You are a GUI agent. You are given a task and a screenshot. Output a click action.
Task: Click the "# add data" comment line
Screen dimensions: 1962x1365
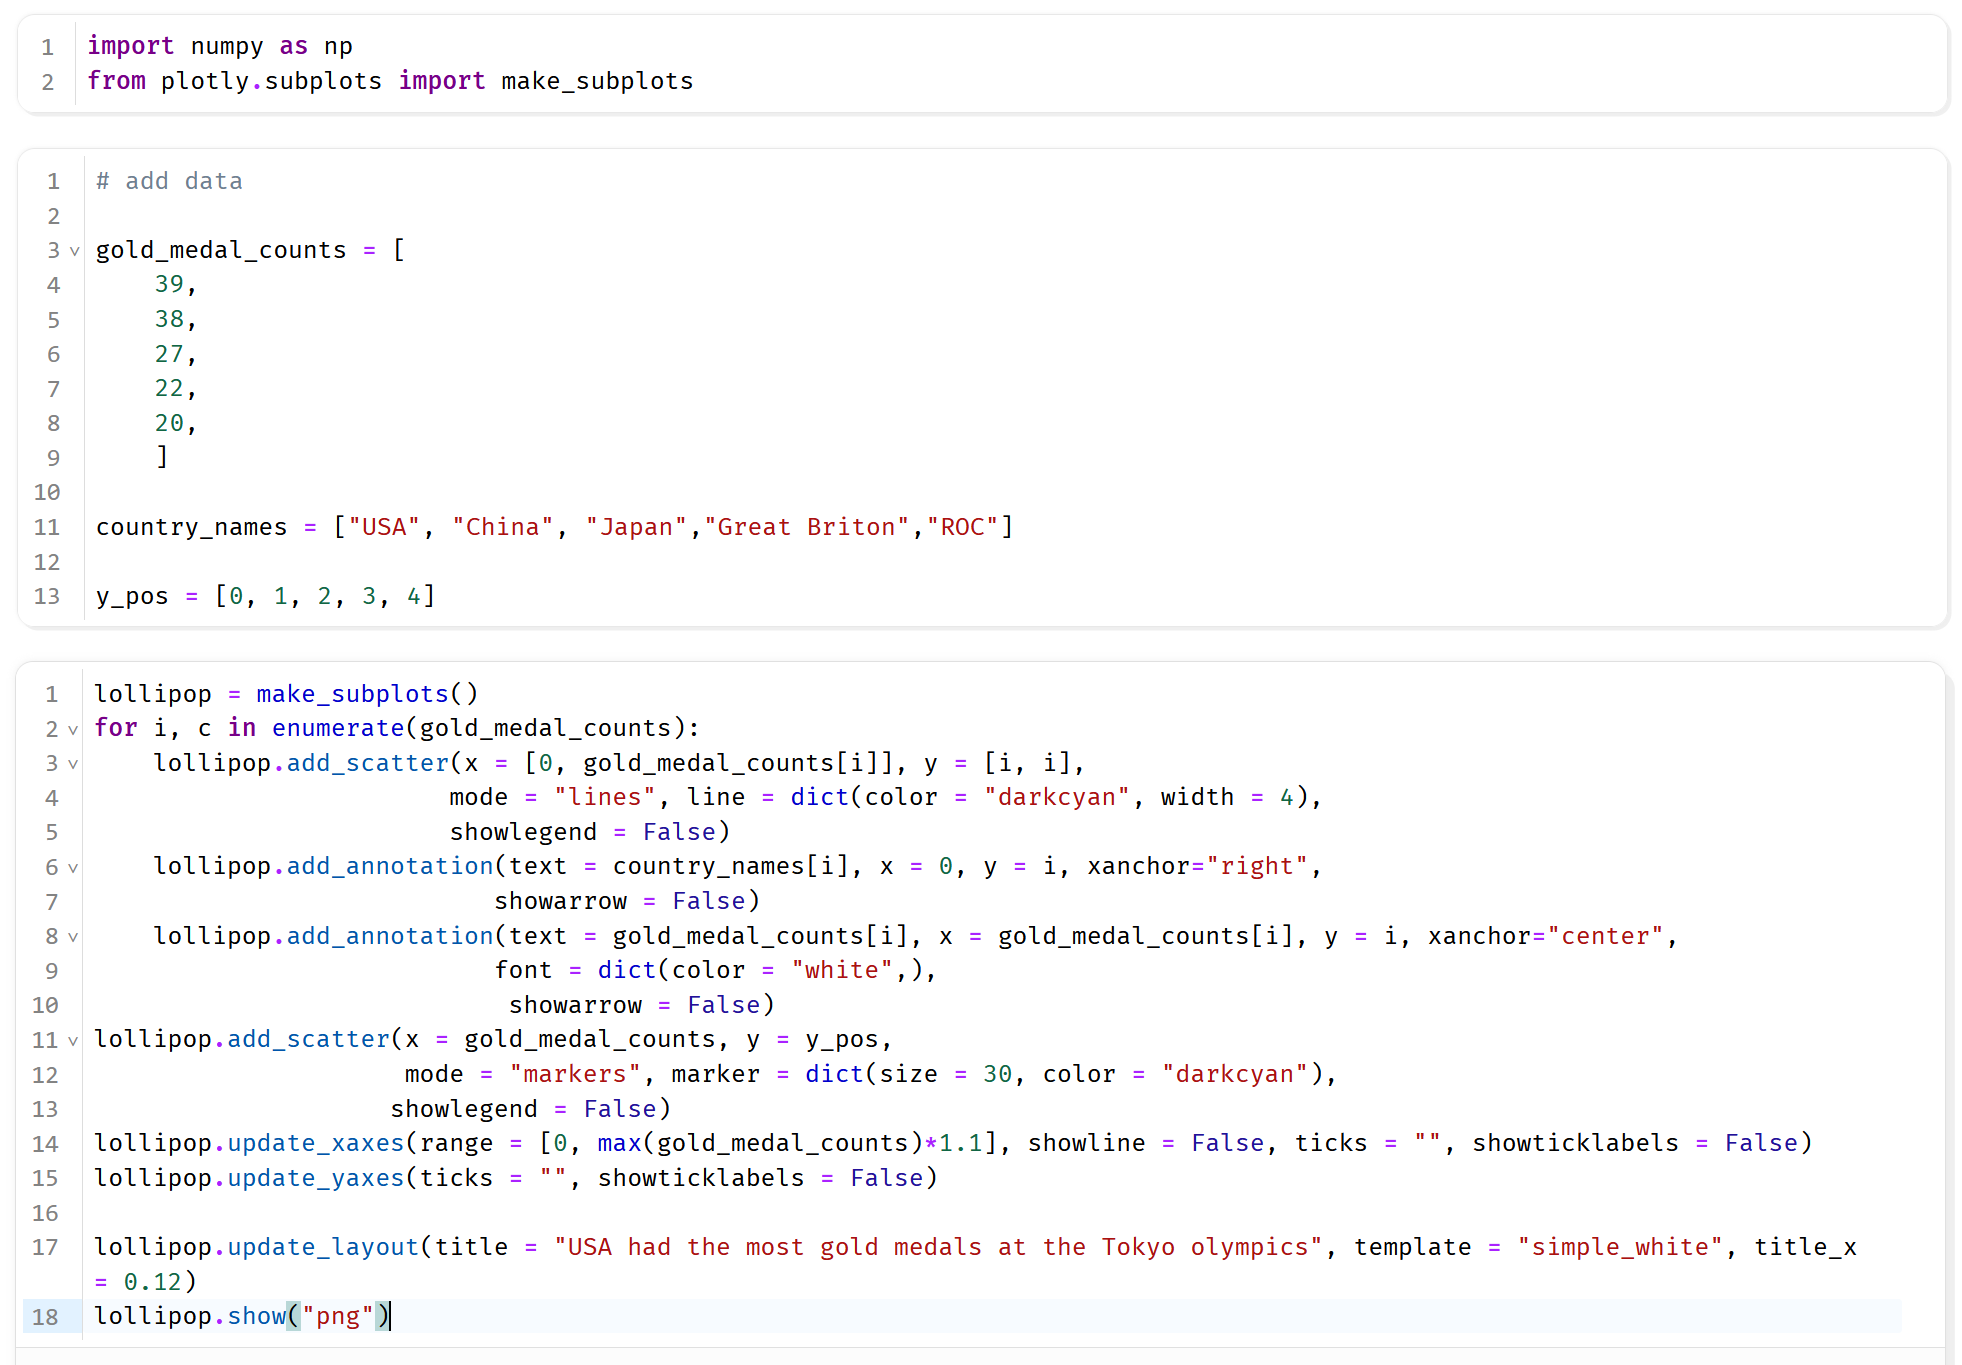(x=169, y=181)
